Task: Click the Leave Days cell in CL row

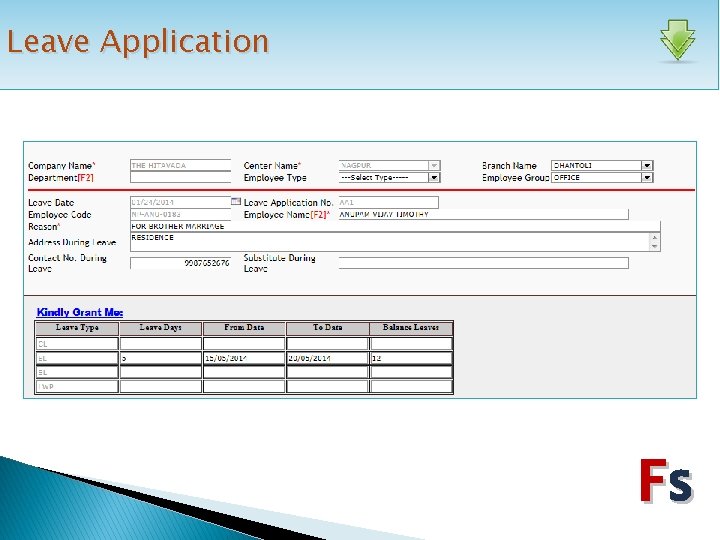Action: (x=161, y=344)
